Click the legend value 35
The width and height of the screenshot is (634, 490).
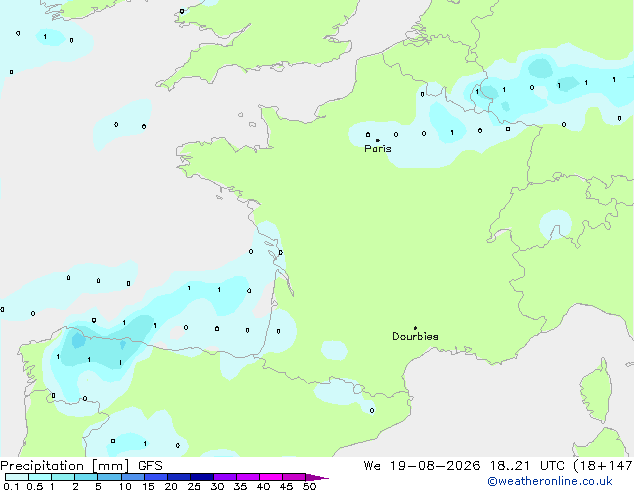pyautogui.click(x=240, y=486)
